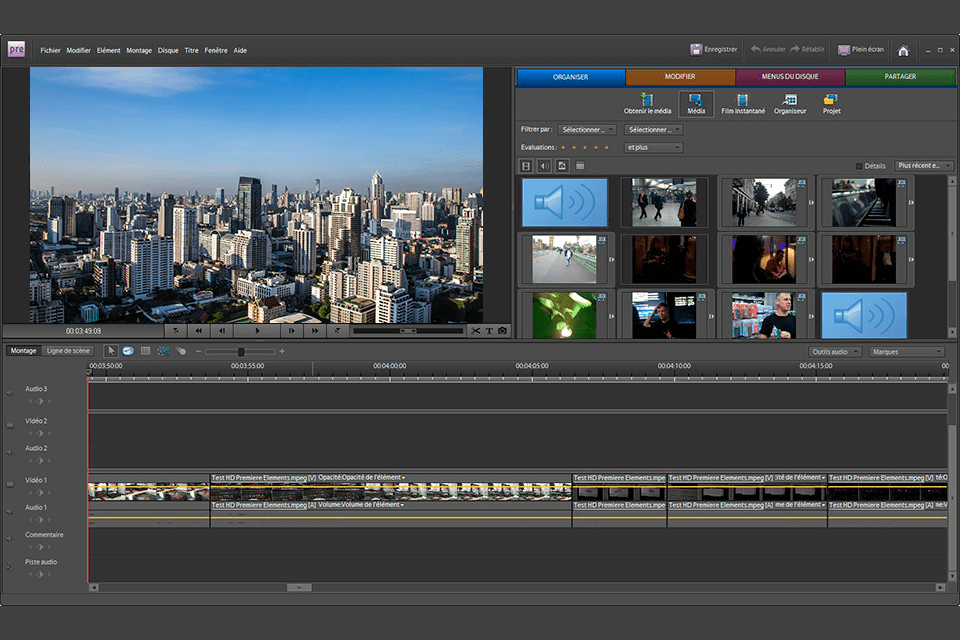The width and height of the screenshot is (960, 640).
Task: Enable the Détails checkbox
Action: 859,166
